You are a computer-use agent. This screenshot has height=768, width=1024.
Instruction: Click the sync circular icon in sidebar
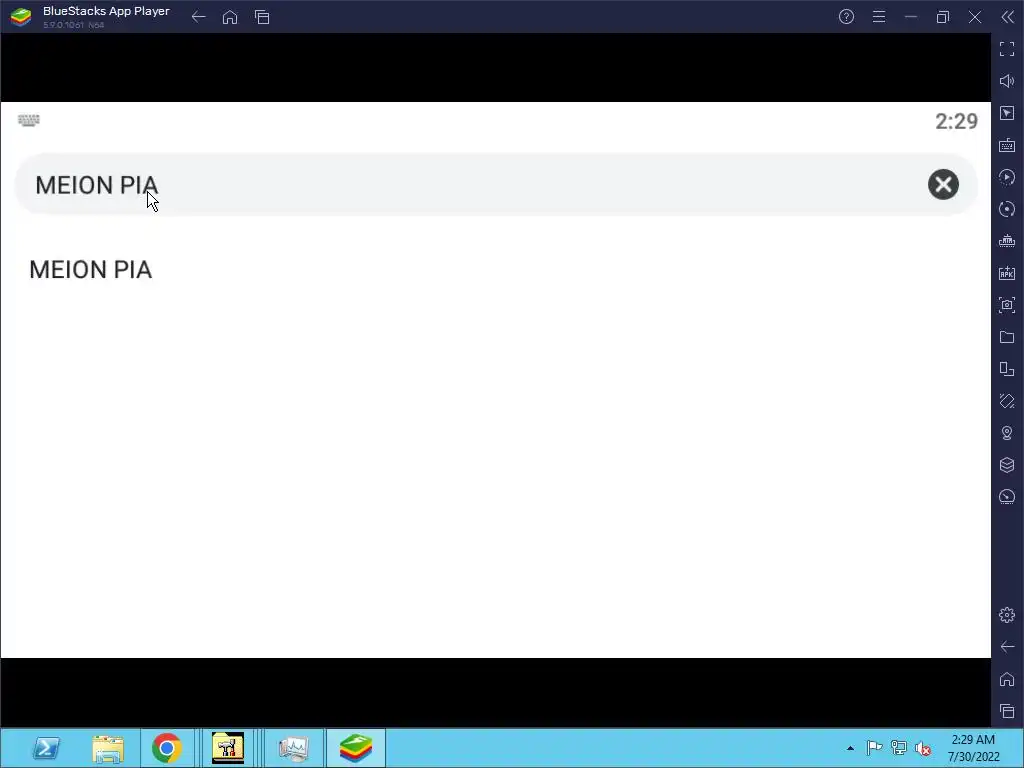[1007, 209]
